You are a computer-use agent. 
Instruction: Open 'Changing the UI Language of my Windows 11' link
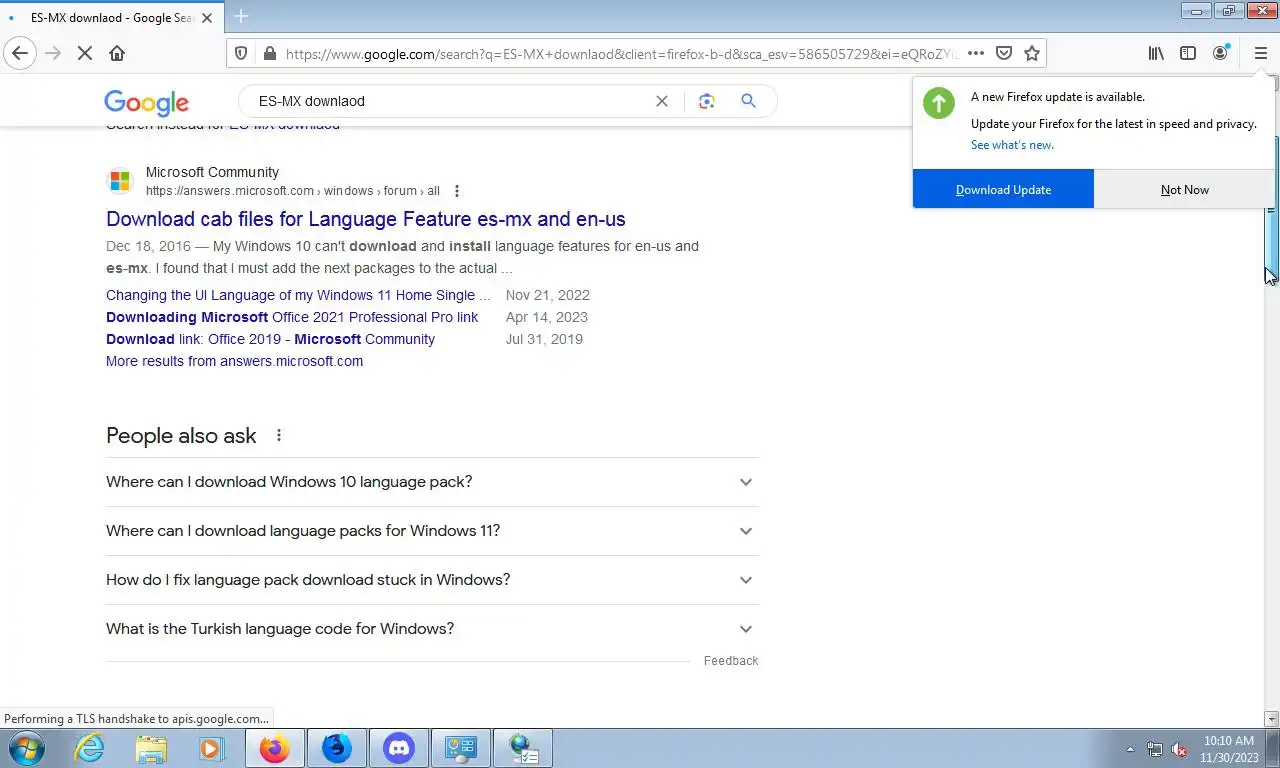pyautogui.click(x=298, y=295)
